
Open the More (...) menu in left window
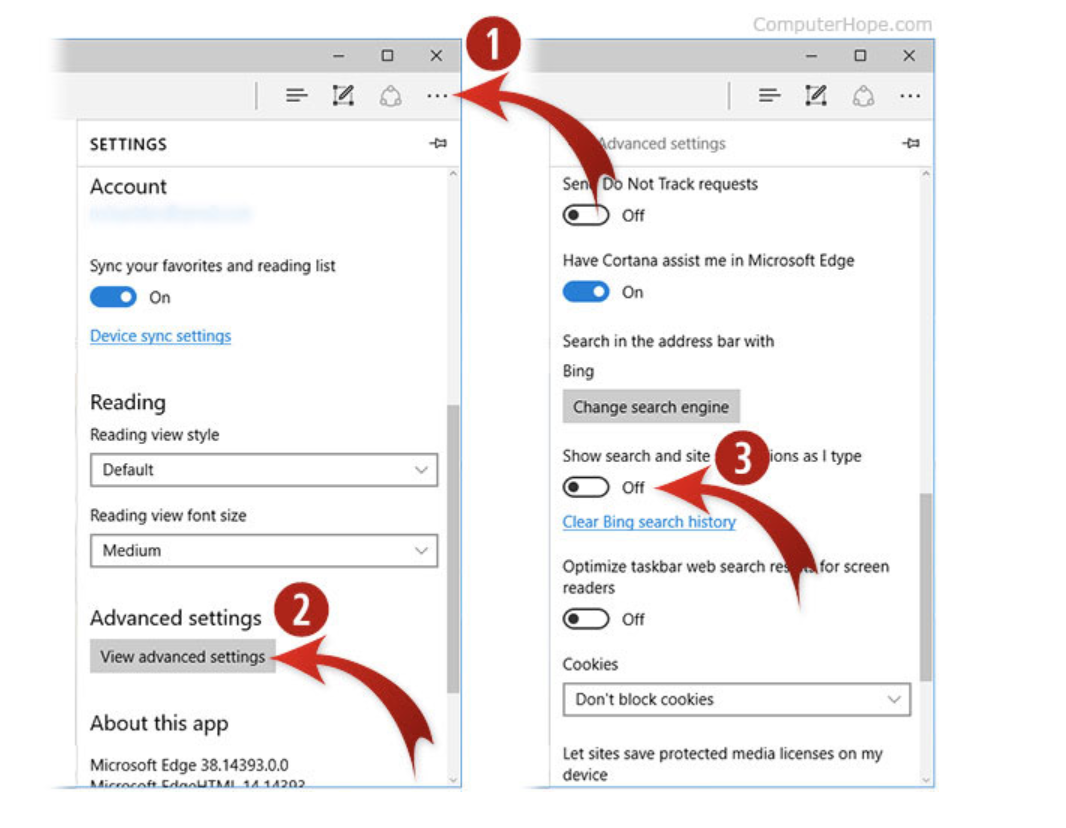437,96
